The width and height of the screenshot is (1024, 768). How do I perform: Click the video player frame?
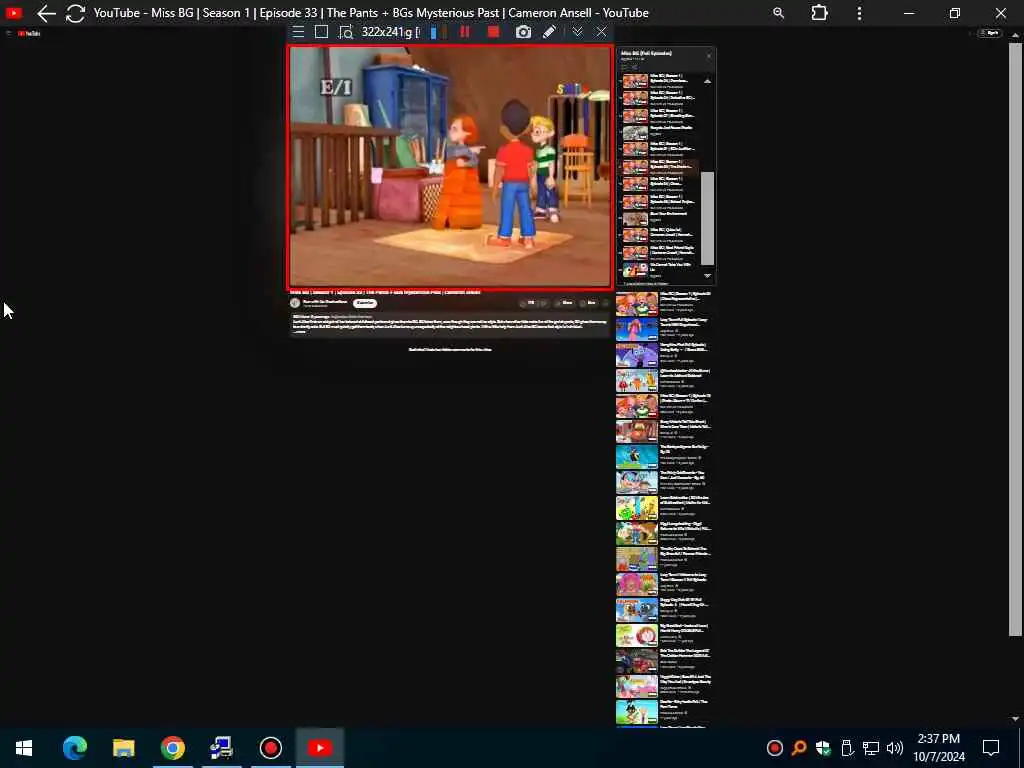click(x=450, y=167)
